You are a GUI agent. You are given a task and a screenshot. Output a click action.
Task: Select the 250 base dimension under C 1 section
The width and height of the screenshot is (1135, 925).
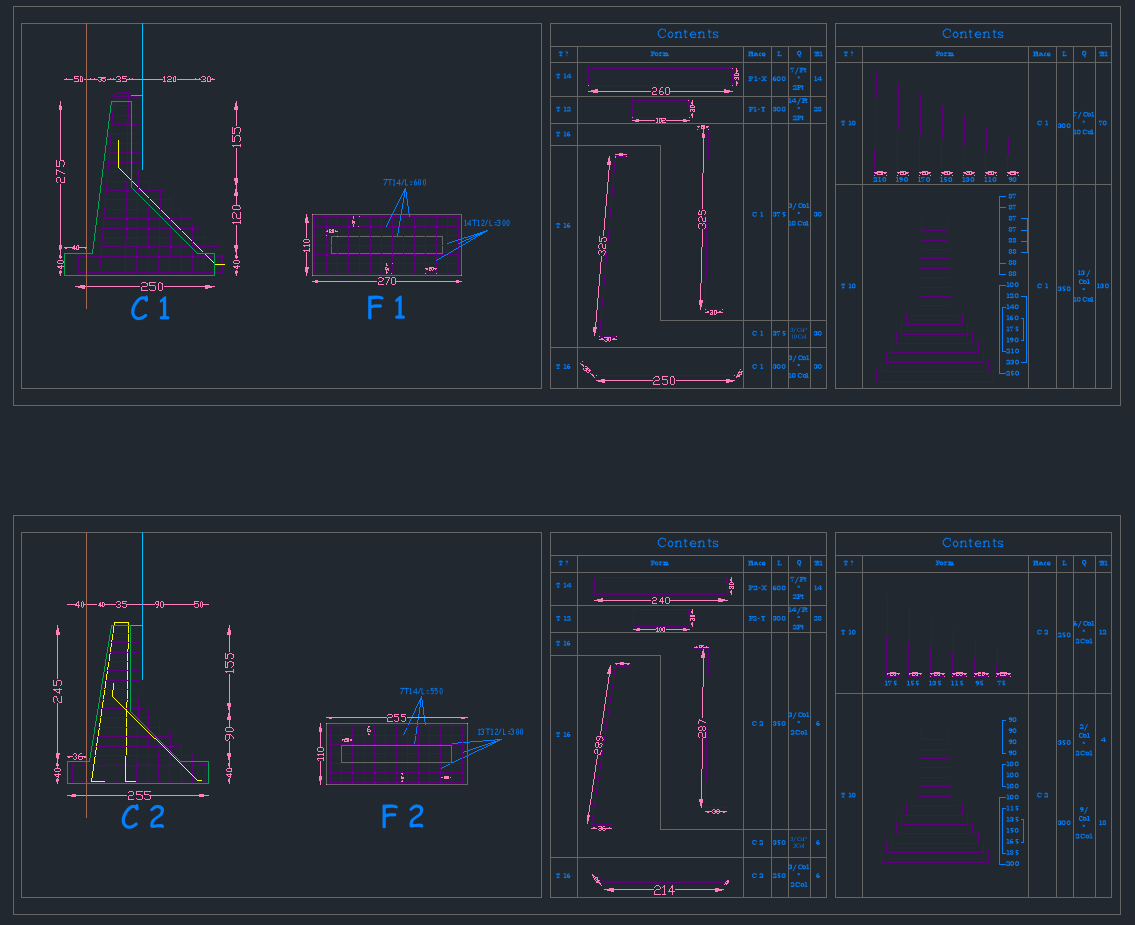point(151,287)
